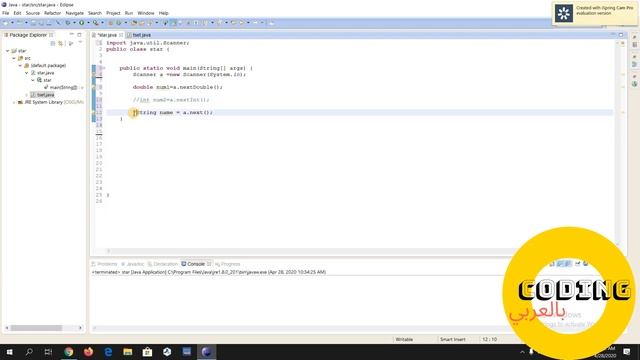
Task: Open the Edit menu
Action: click(x=17, y=13)
